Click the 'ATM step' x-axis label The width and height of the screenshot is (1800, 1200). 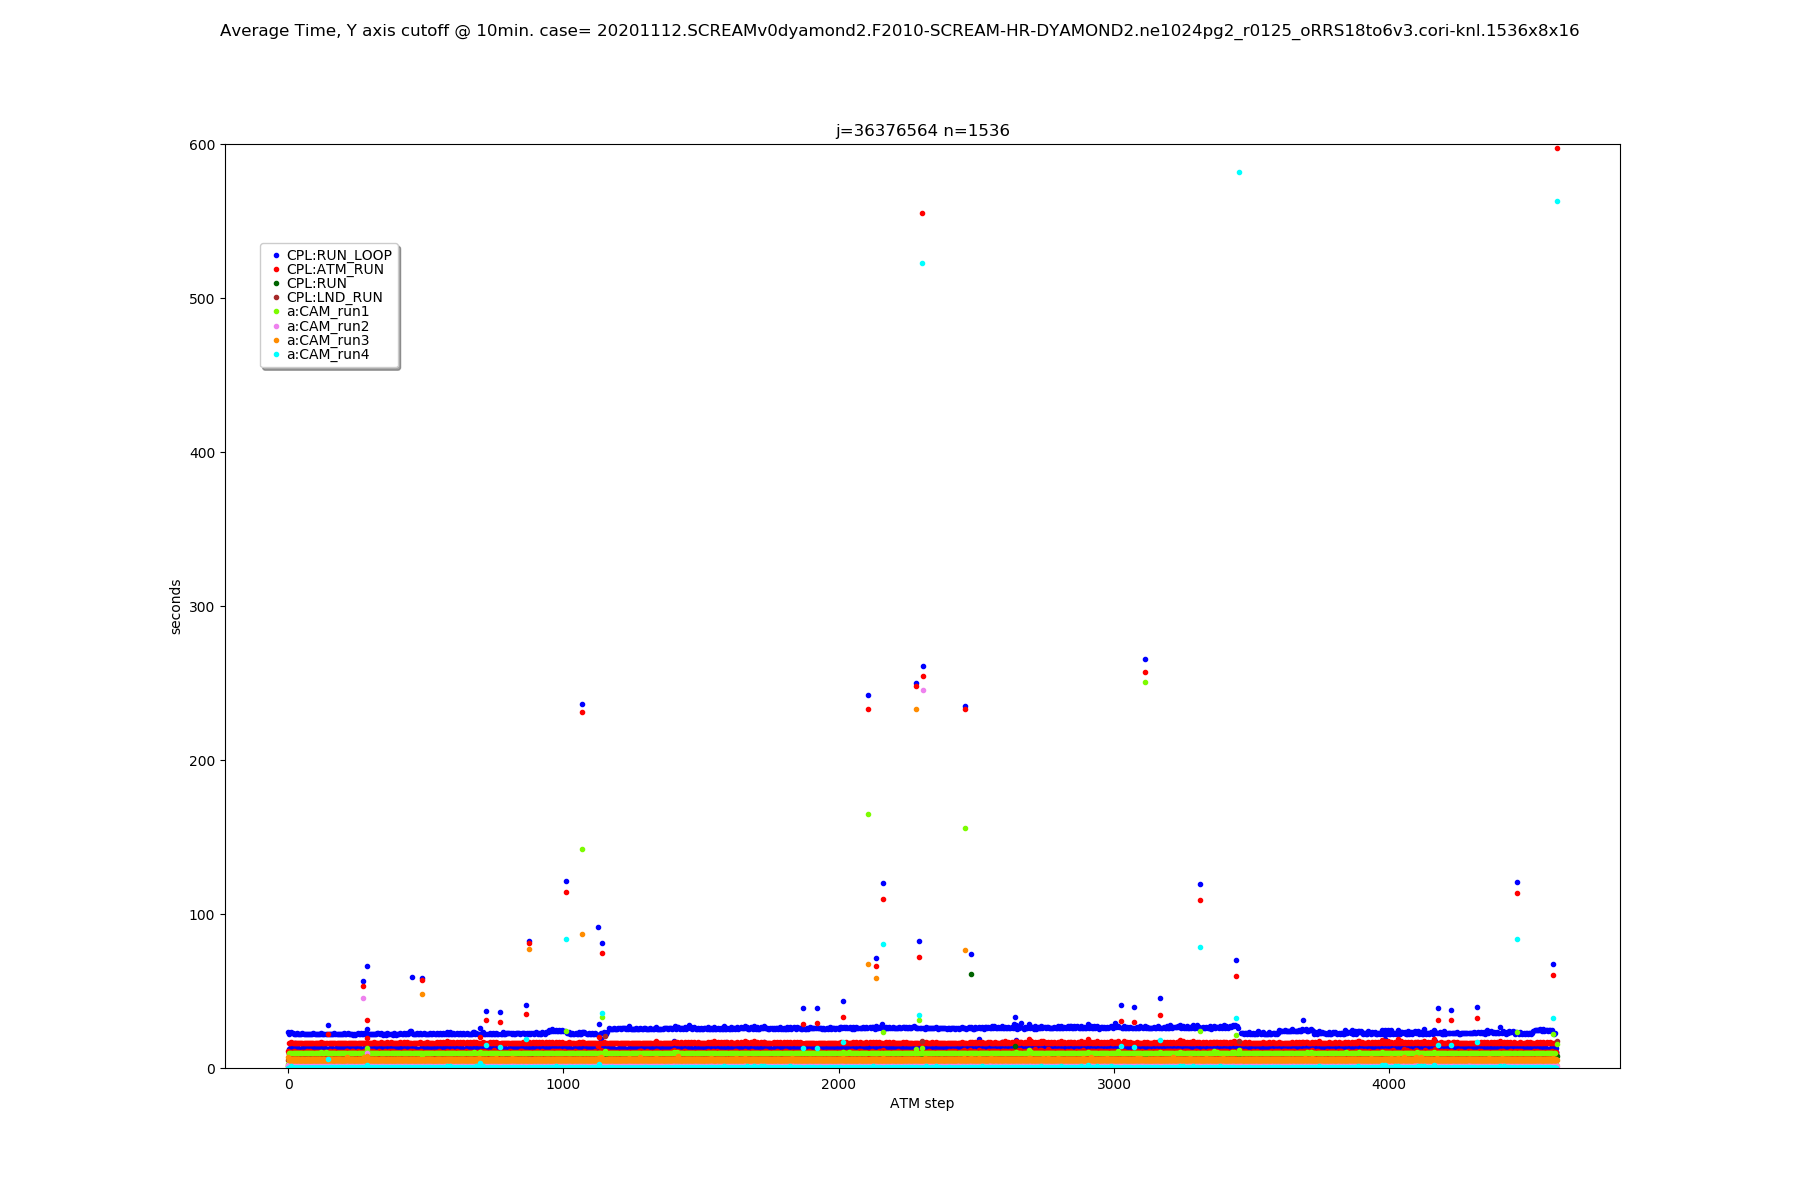(922, 1104)
